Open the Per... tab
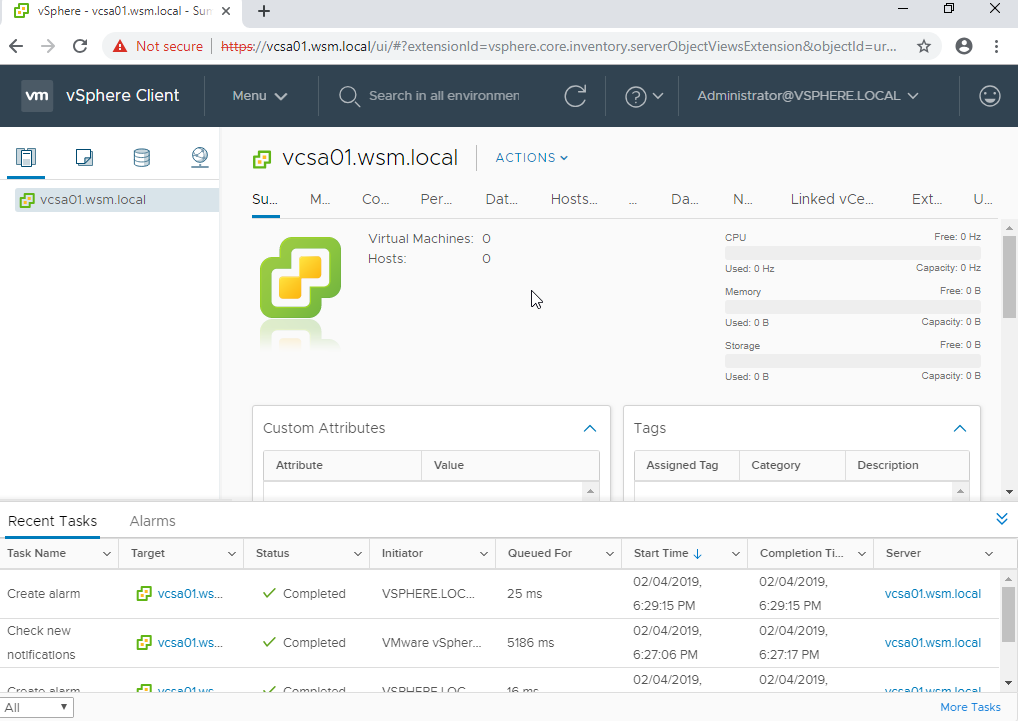The image size is (1018, 721). coord(436,199)
